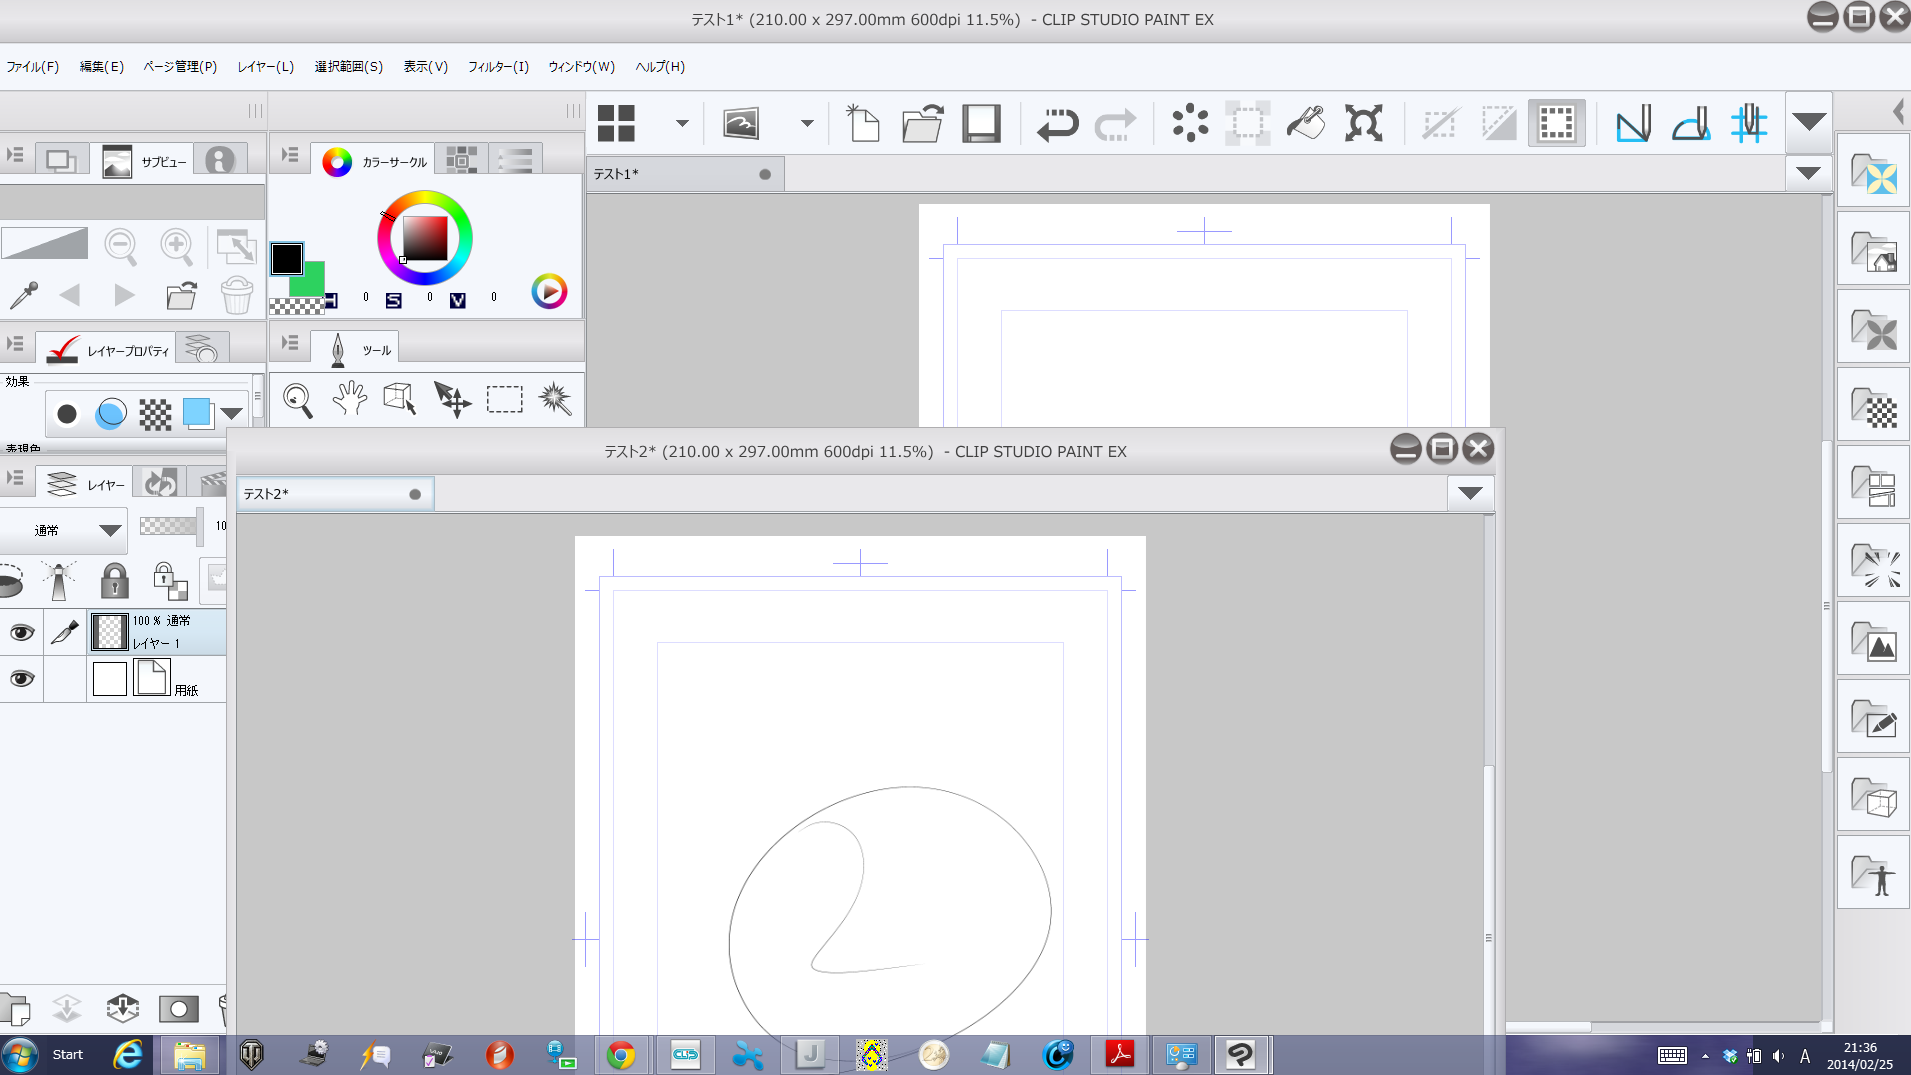Select the rectangular marquee selection tool
The image size is (1911, 1075).
(x=504, y=400)
